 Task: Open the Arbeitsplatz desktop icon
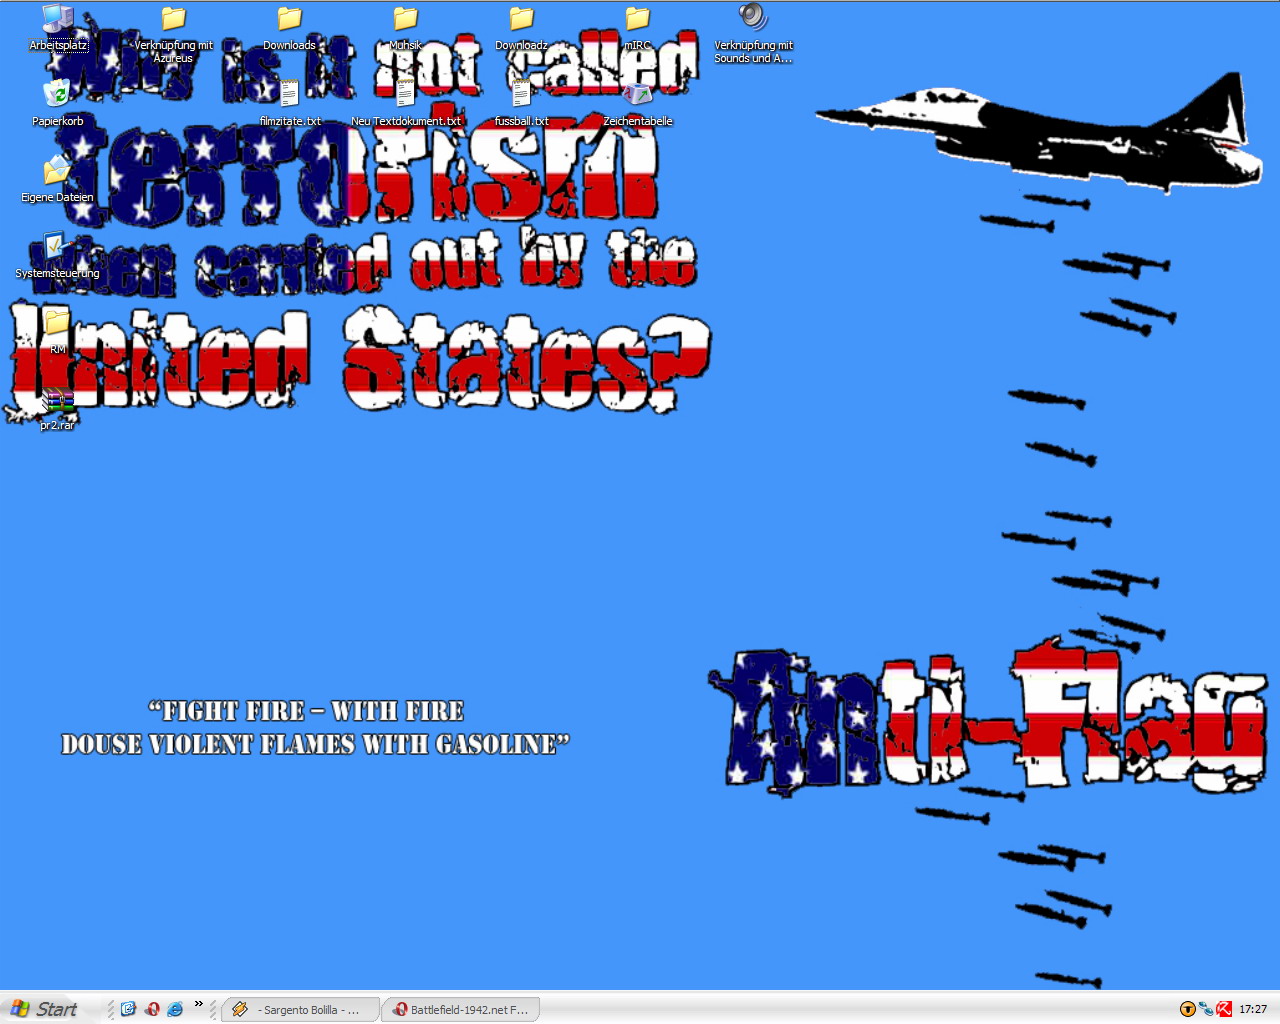pos(58,28)
